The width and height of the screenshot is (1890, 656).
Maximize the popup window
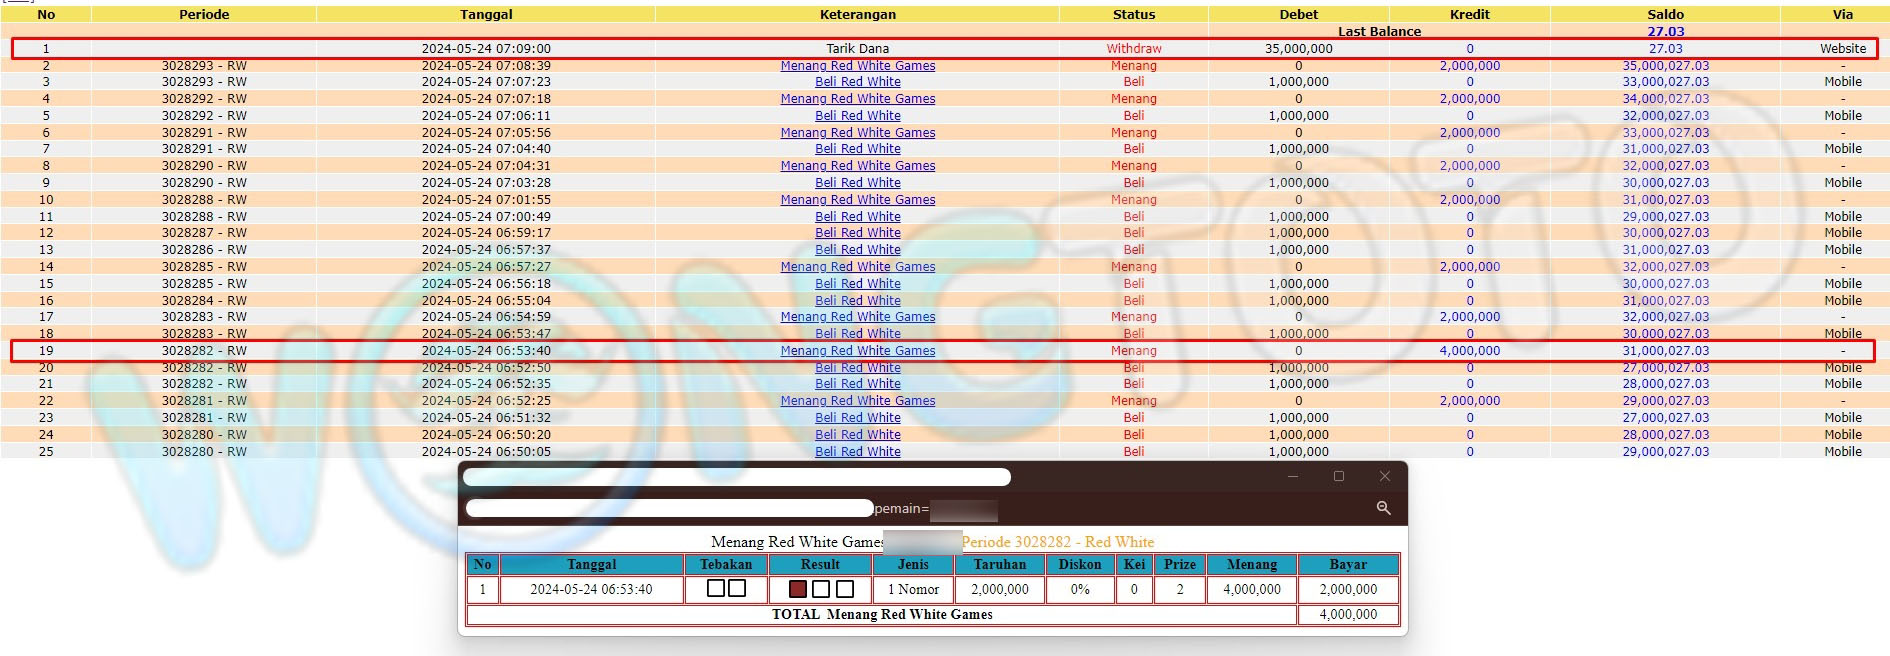(x=1339, y=476)
